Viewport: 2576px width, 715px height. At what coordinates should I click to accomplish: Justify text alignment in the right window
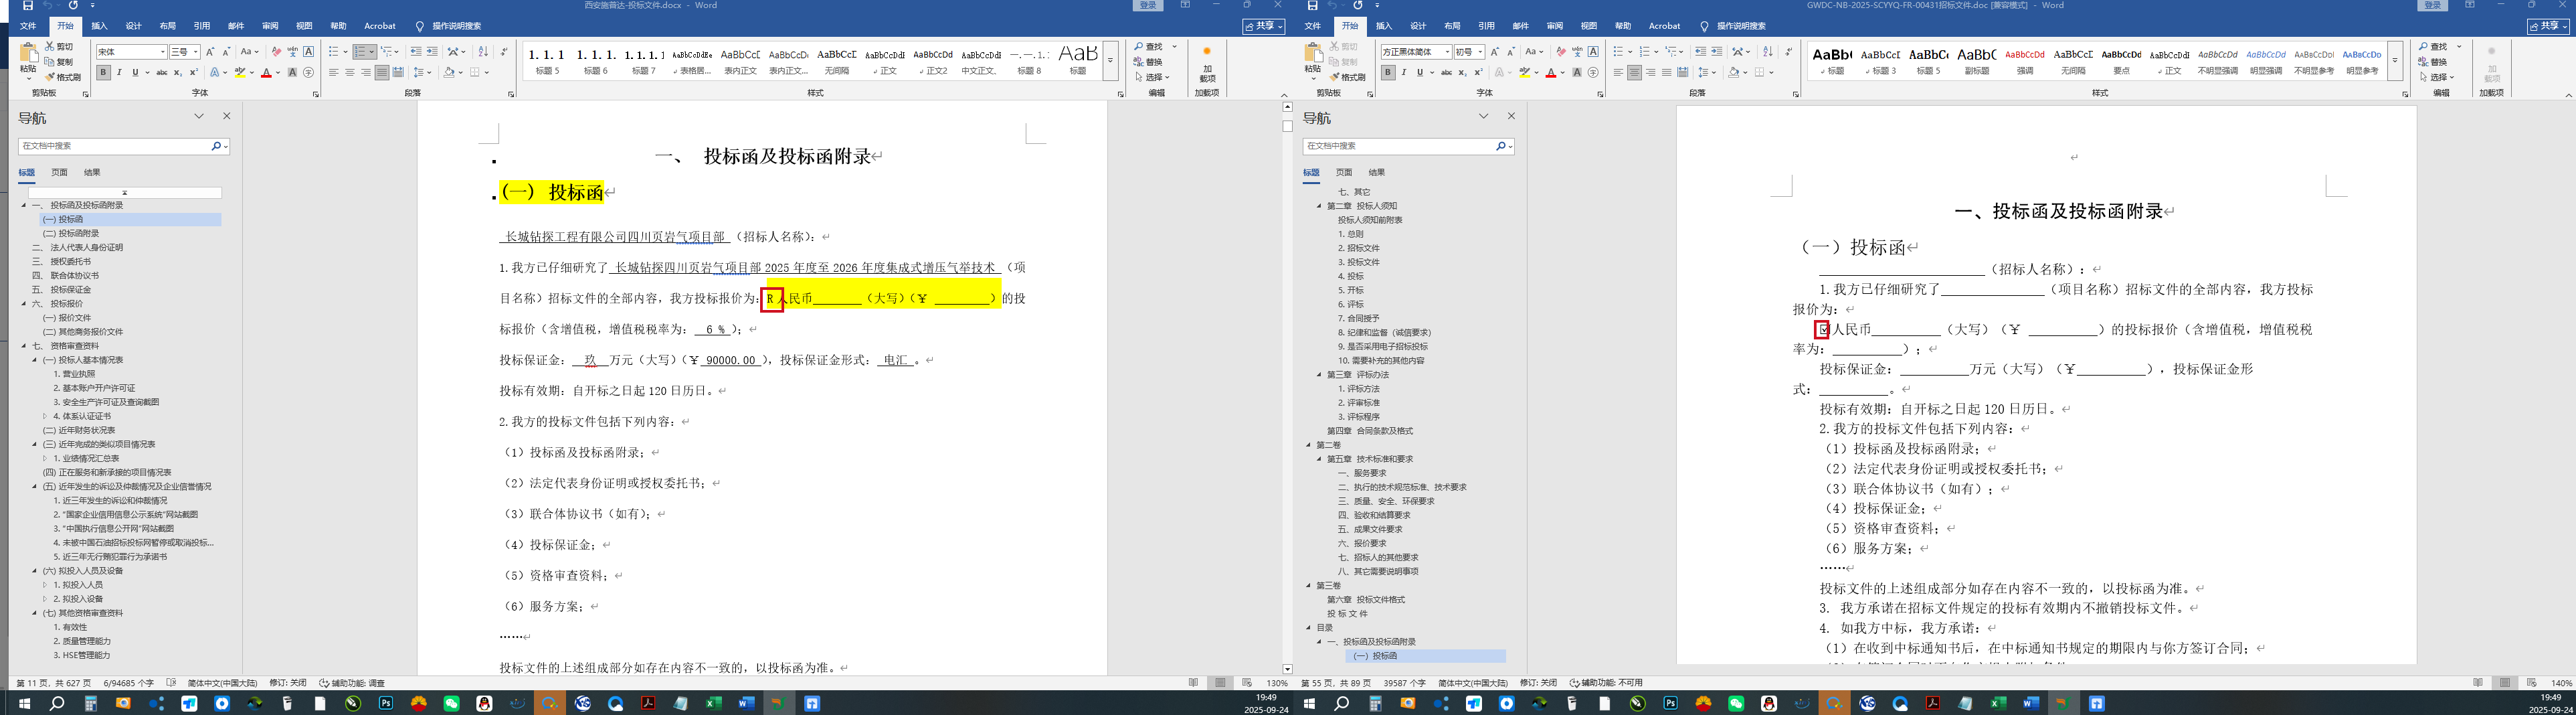pos(1667,73)
